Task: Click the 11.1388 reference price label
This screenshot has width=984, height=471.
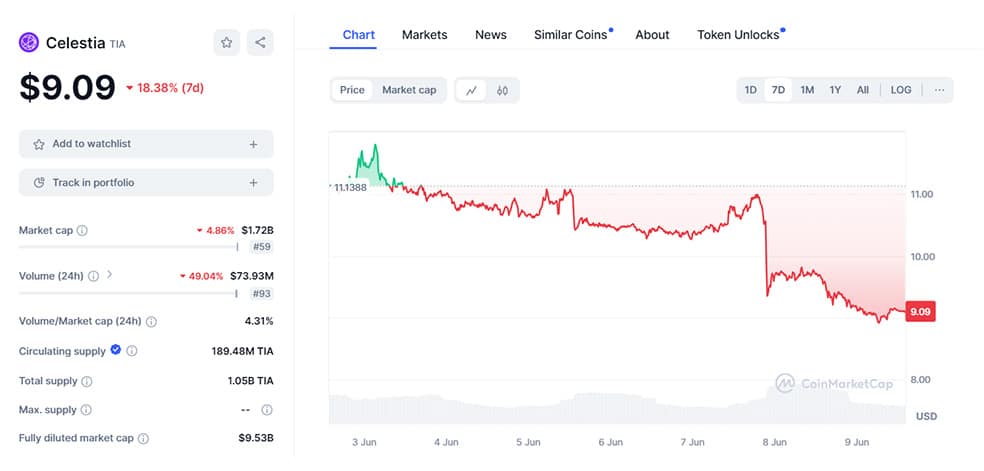Action: pyautogui.click(x=348, y=186)
